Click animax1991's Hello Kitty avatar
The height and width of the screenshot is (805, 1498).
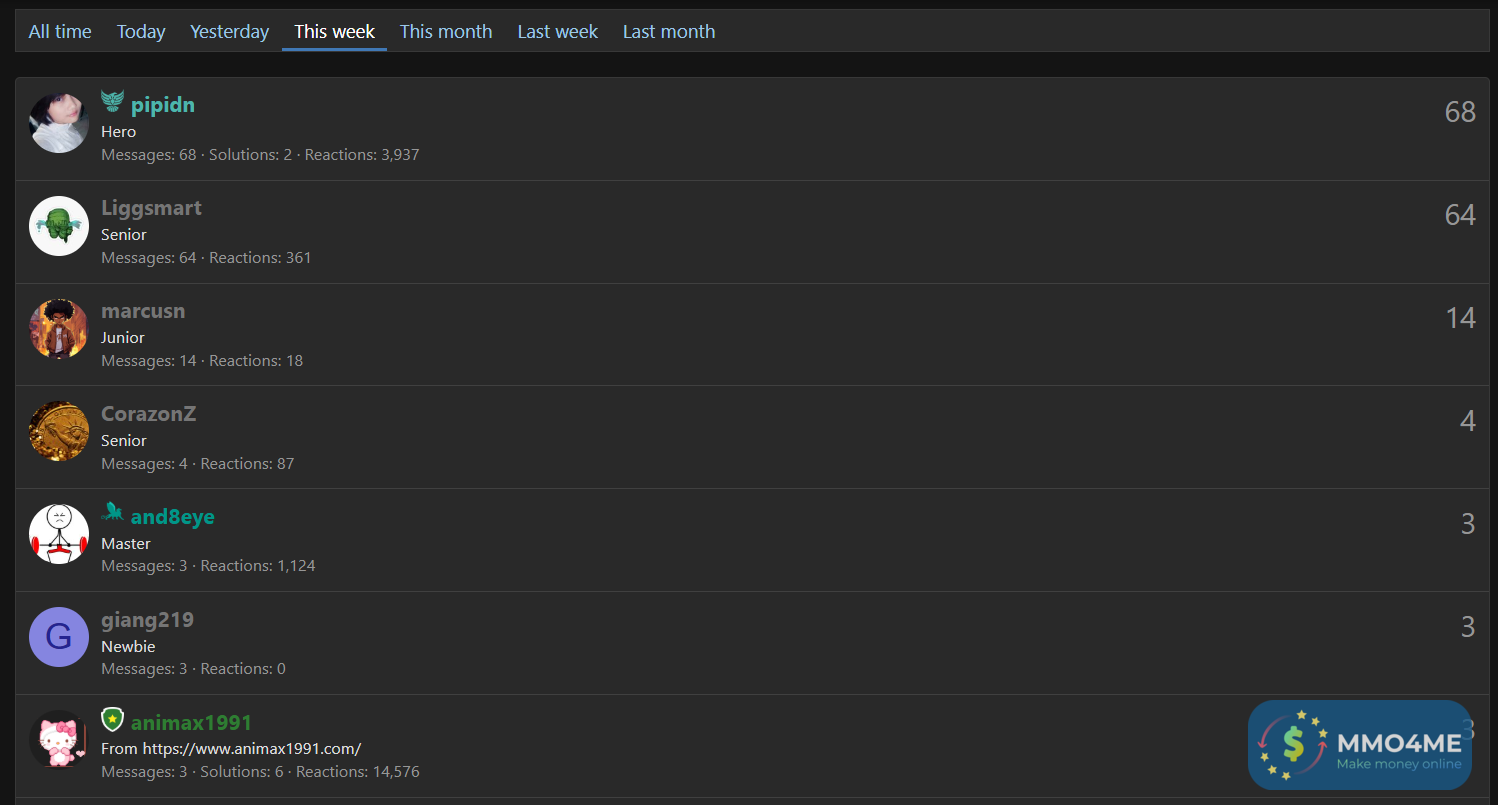[59, 740]
